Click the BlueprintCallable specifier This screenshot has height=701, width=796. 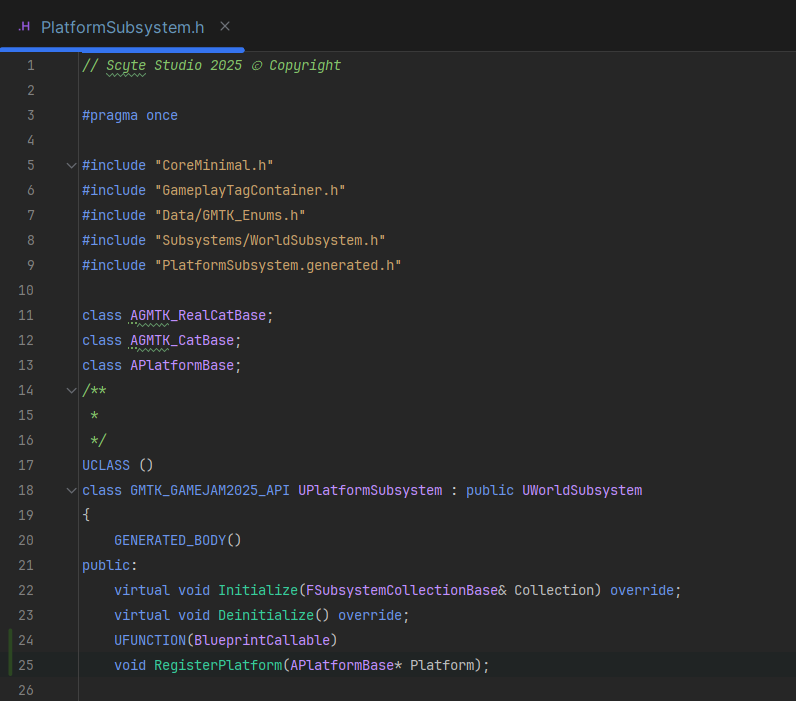(x=262, y=641)
